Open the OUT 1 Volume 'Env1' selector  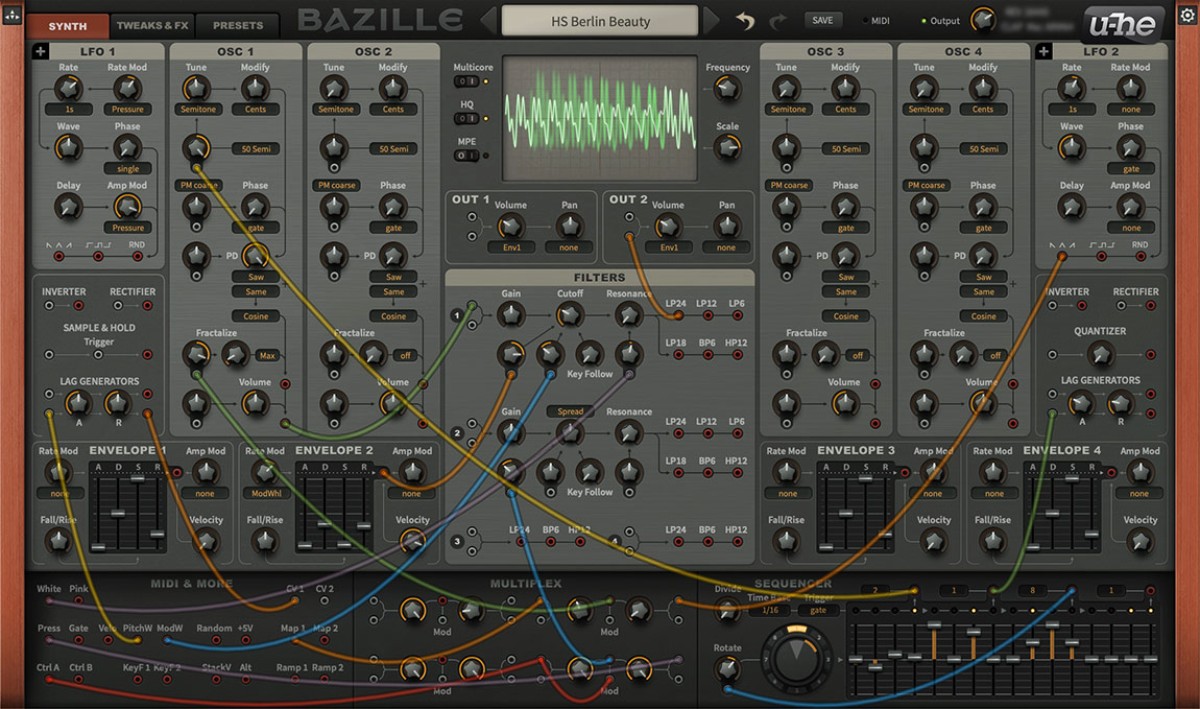point(511,247)
